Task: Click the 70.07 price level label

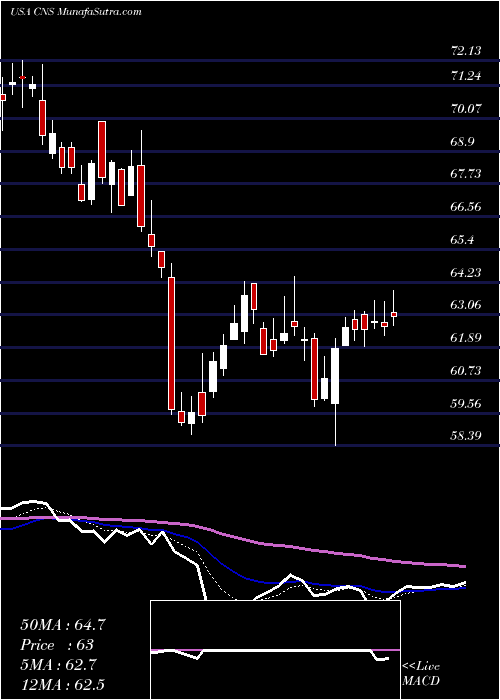Action: click(x=466, y=108)
